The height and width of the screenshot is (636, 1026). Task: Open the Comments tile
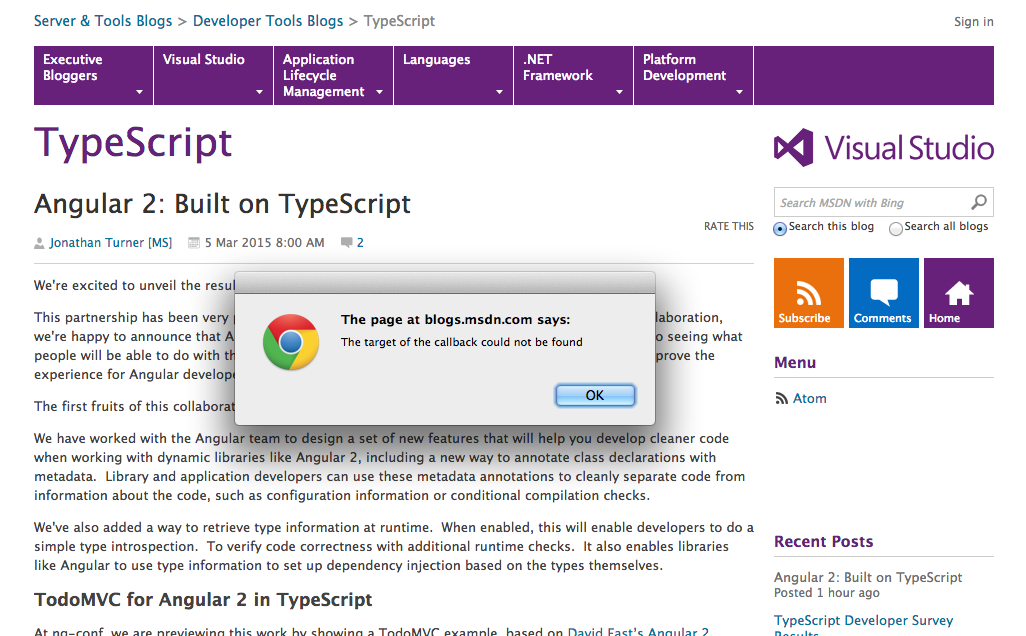[x=883, y=292]
